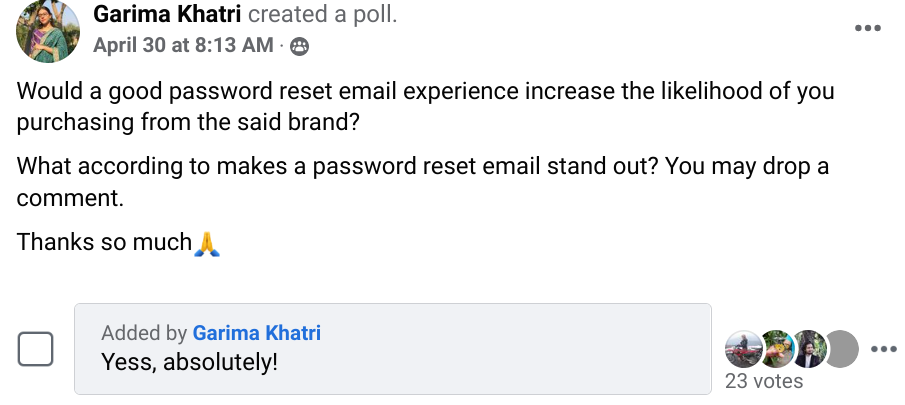Click the 'Thanks so much' text
The height and width of the screenshot is (405, 905).
(x=104, y=242)
